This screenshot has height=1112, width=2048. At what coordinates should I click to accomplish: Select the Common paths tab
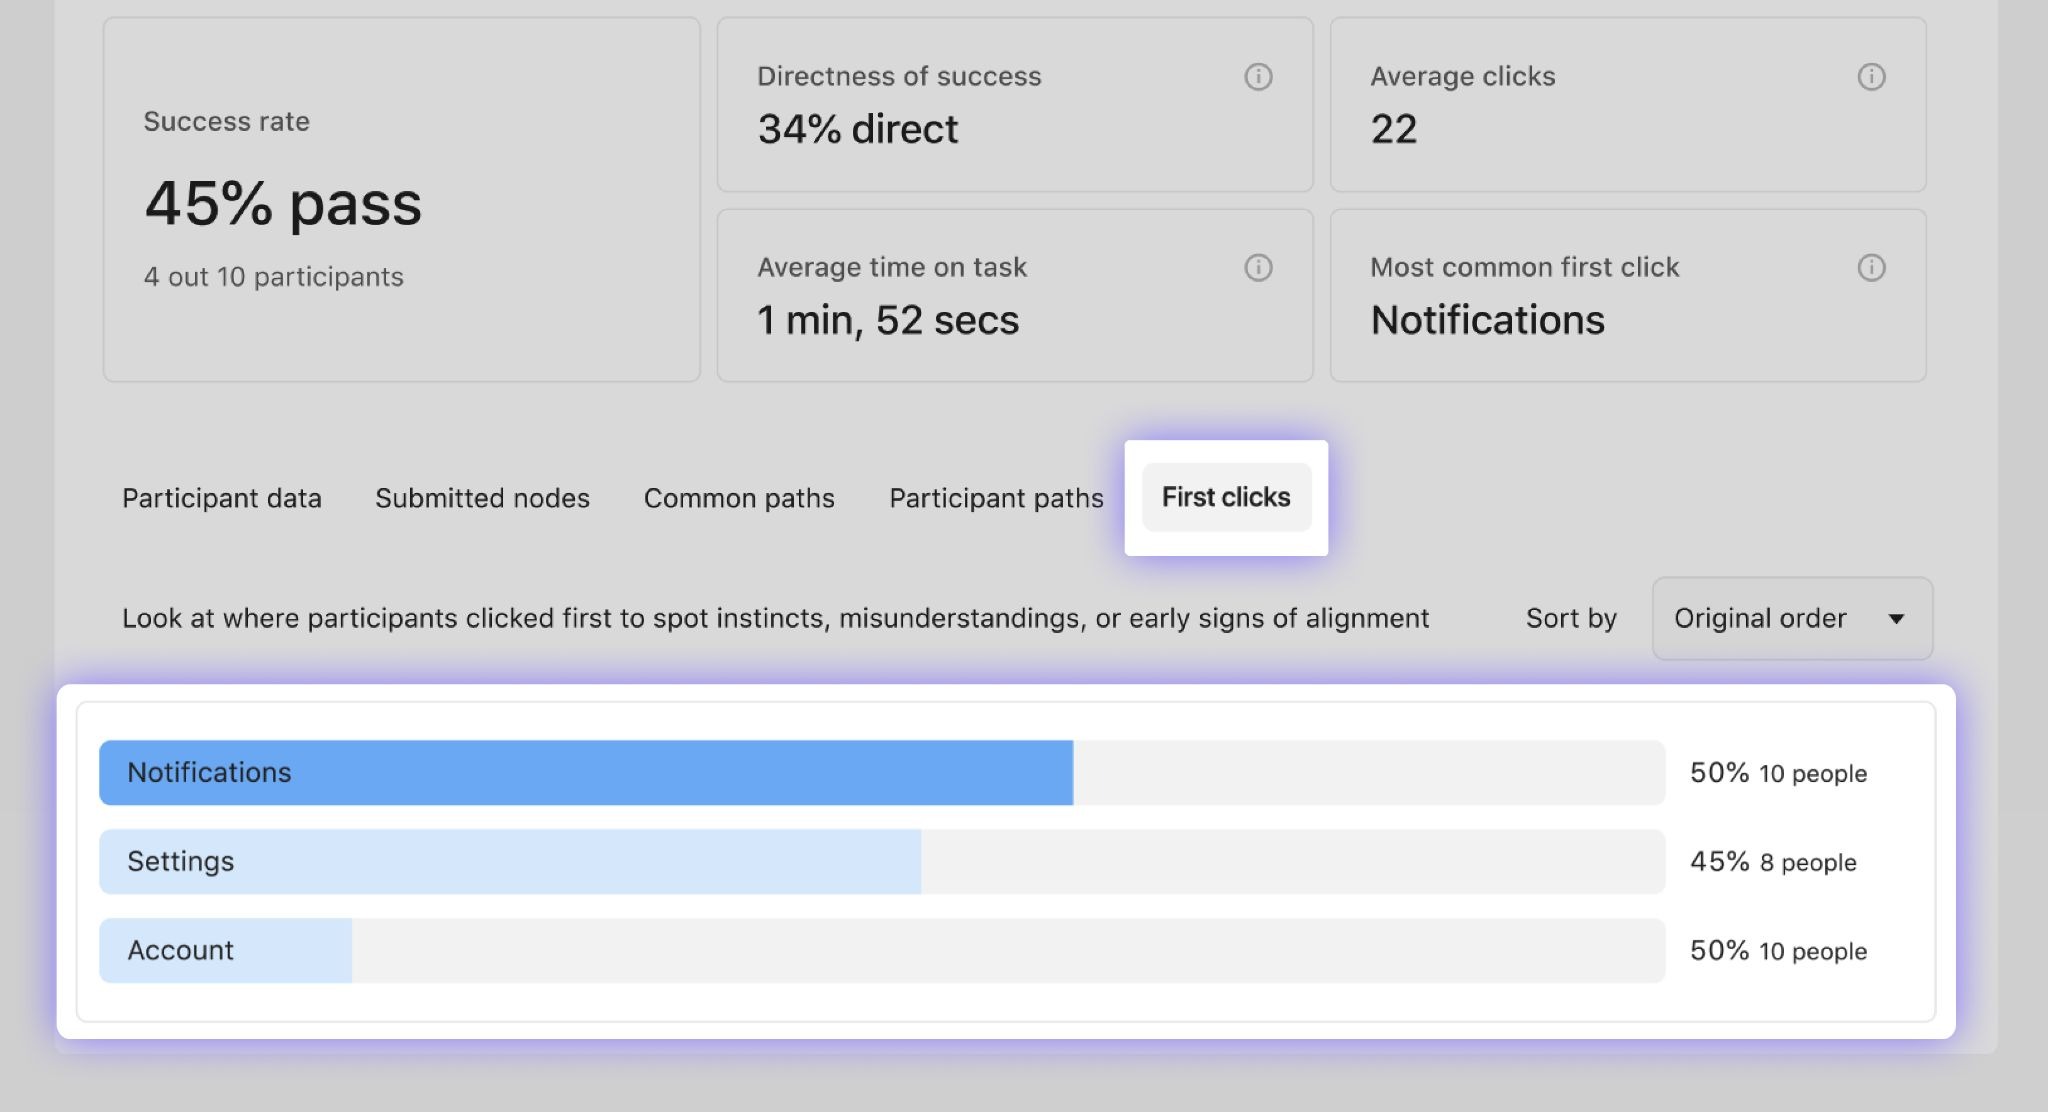point(739,498)
